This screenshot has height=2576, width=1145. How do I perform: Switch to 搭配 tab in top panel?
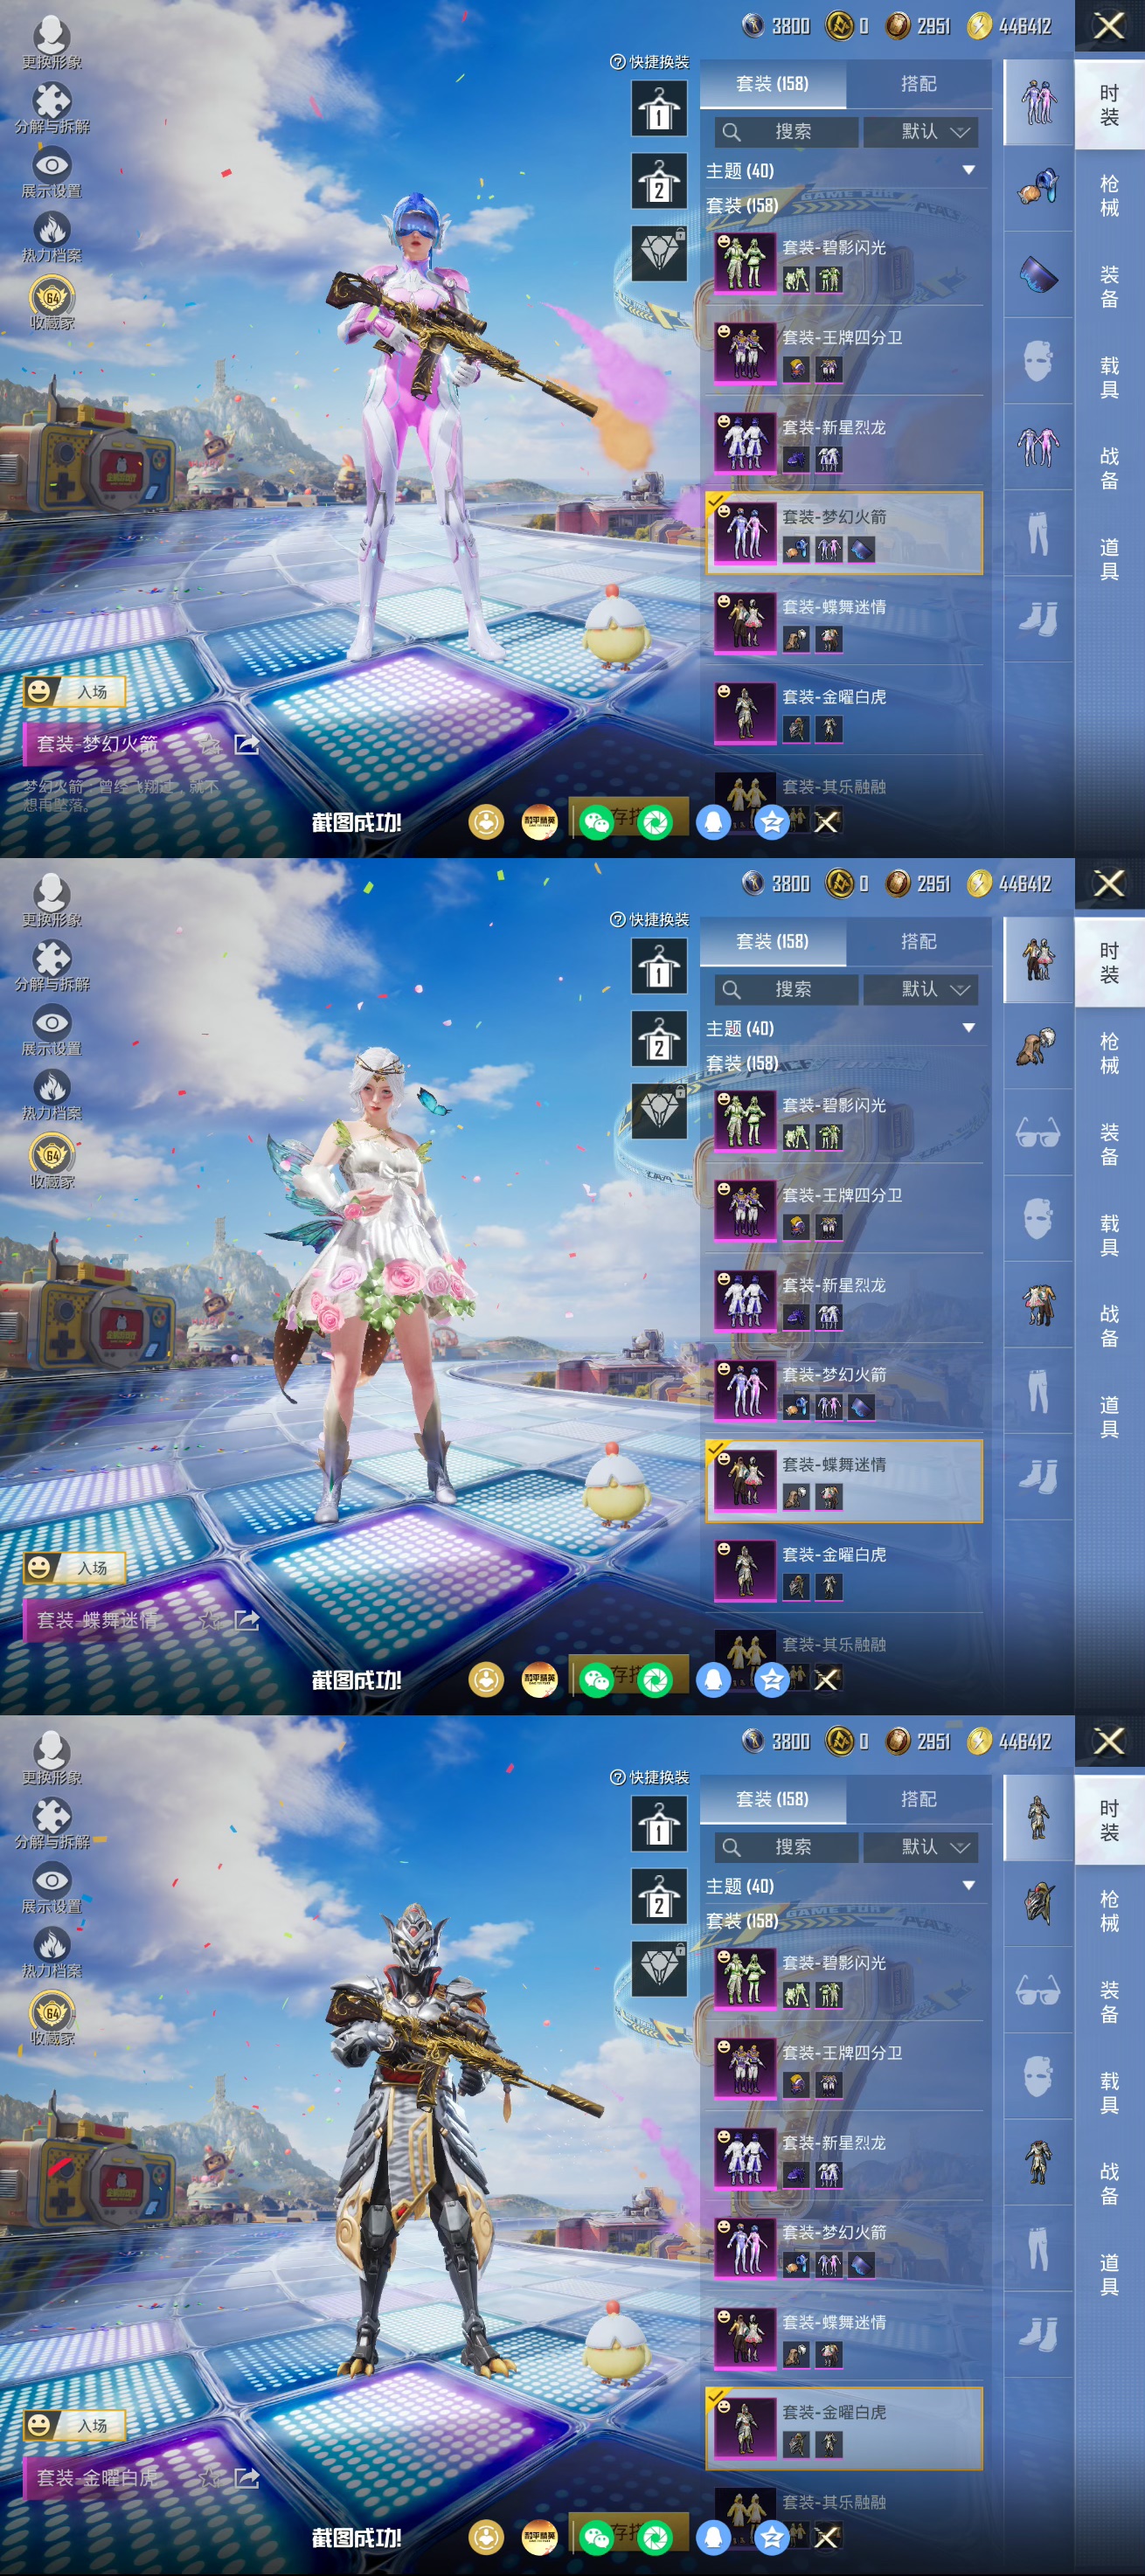pyautogui.click(x=918, y=84)
